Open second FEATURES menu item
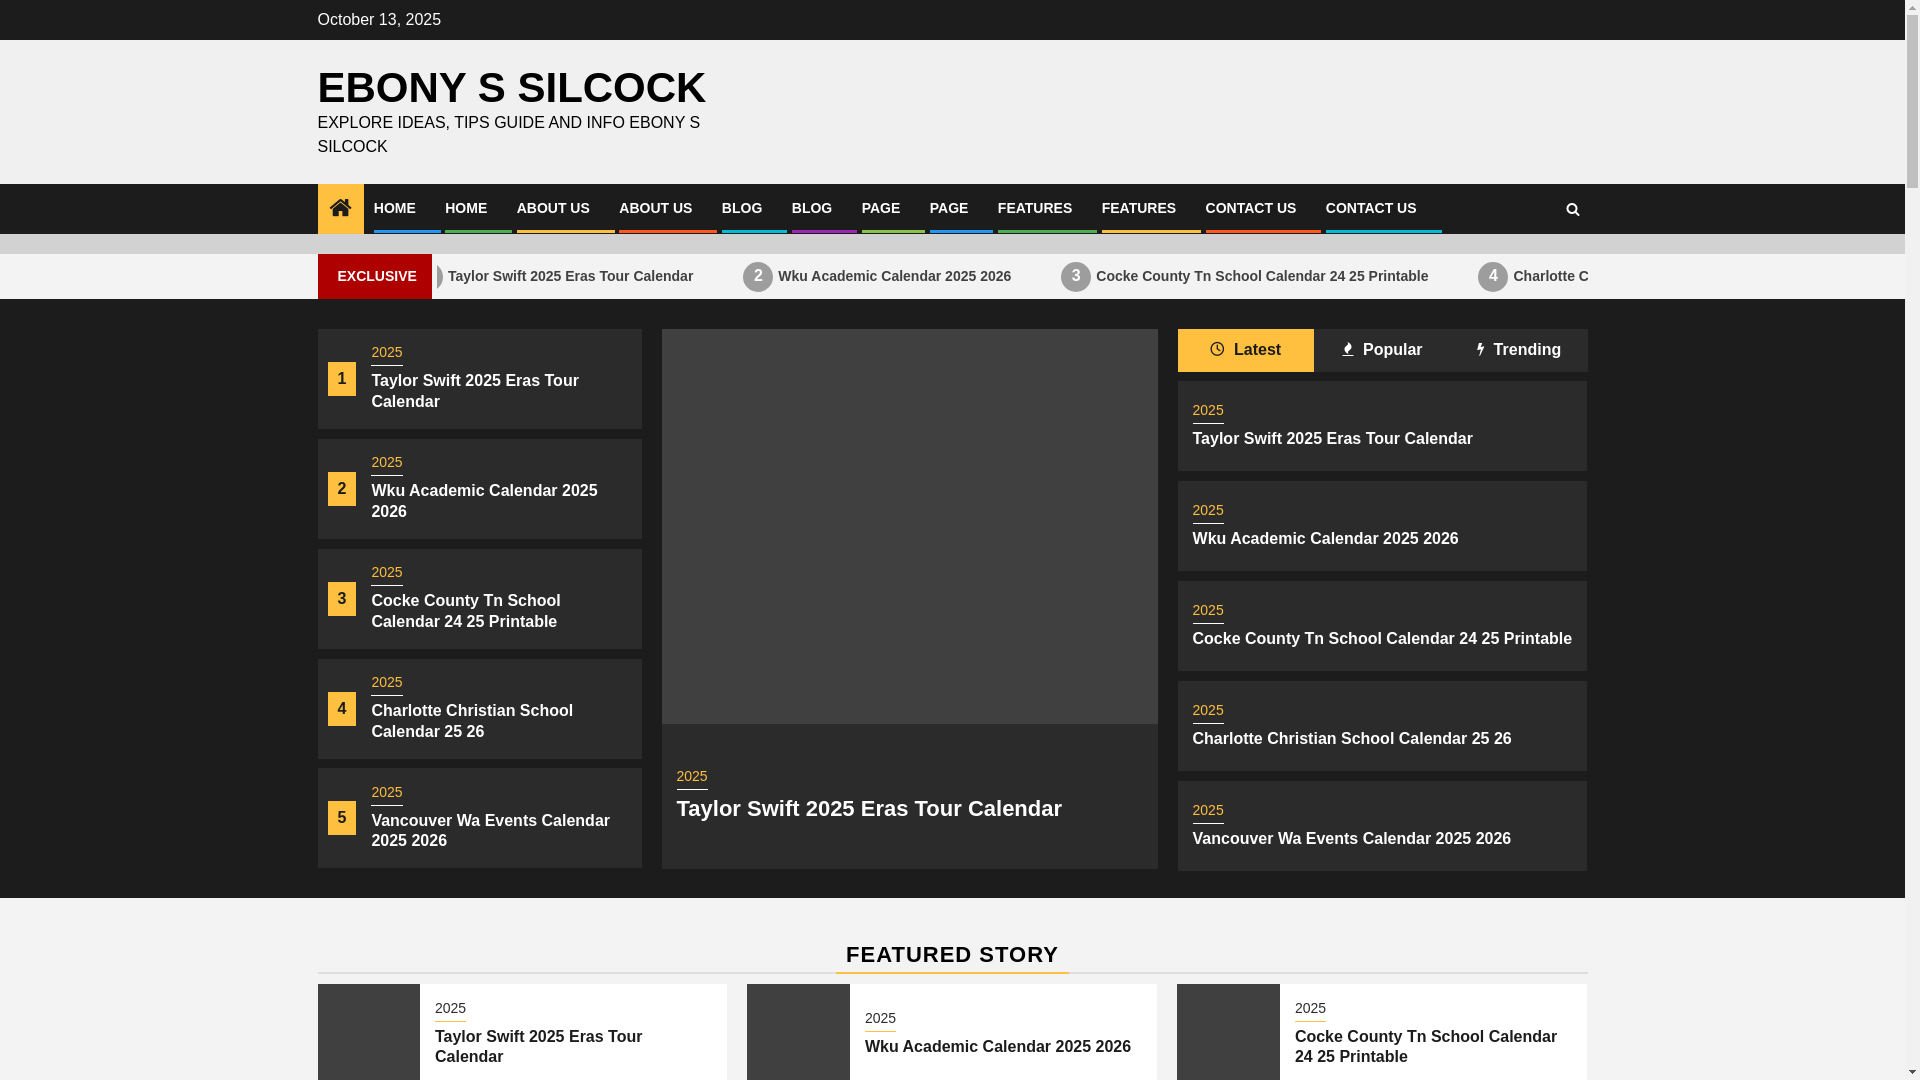The width and height of the screenshot is (1920, 1080). 1139,208
